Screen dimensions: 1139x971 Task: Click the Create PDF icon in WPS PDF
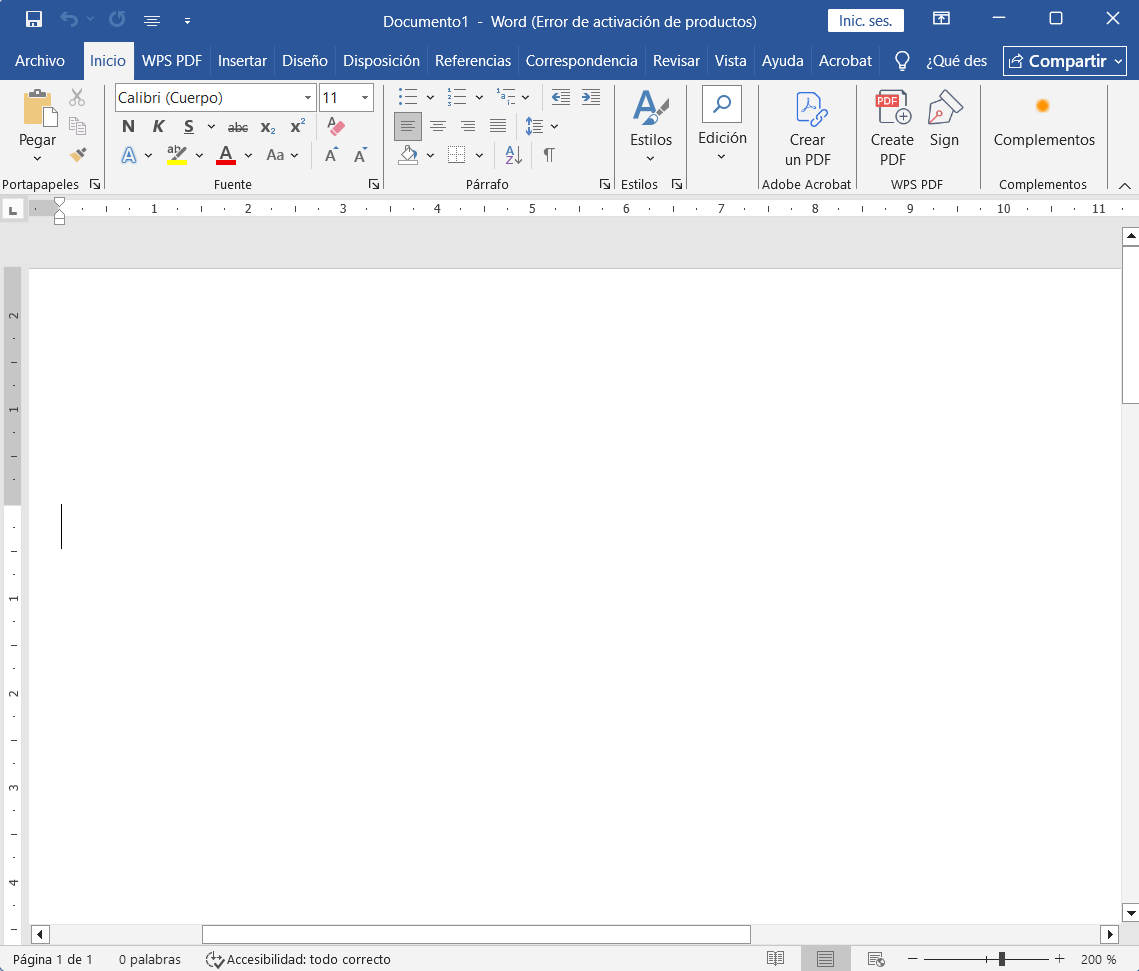click(x=892, y=129)
